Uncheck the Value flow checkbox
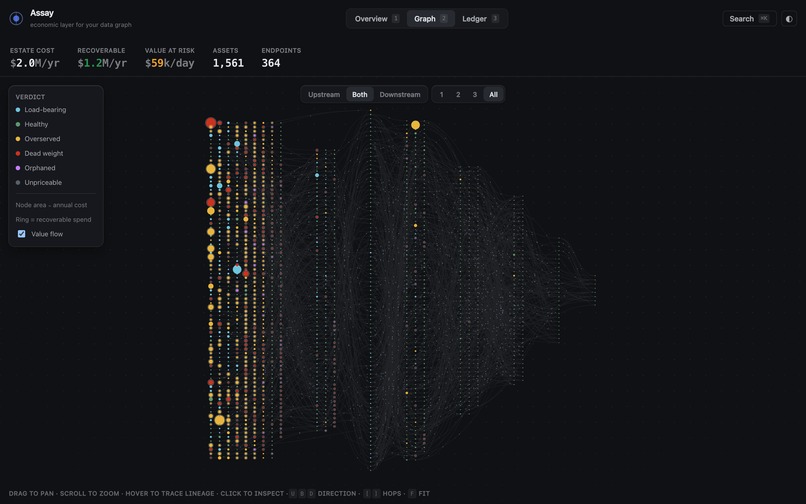The image size is (806, 504). click(22, 234)
